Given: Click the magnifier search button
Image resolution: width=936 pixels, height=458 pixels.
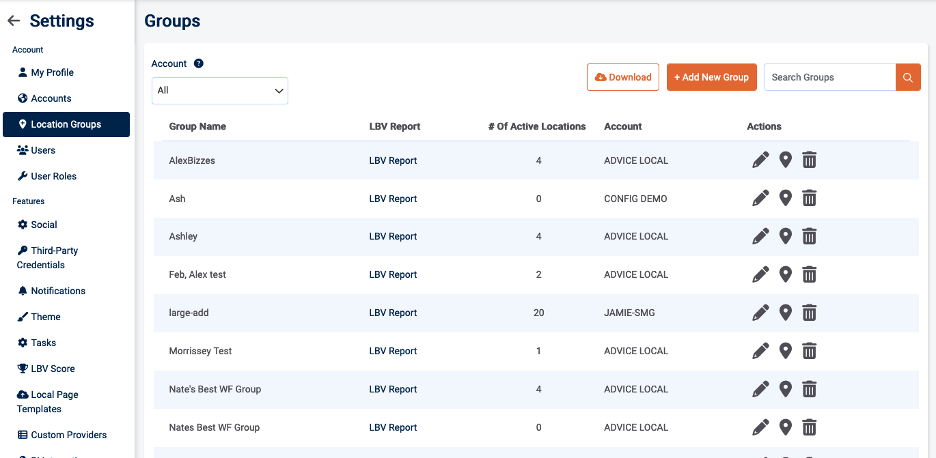Looking at the screenshot, I should (908, 77).
